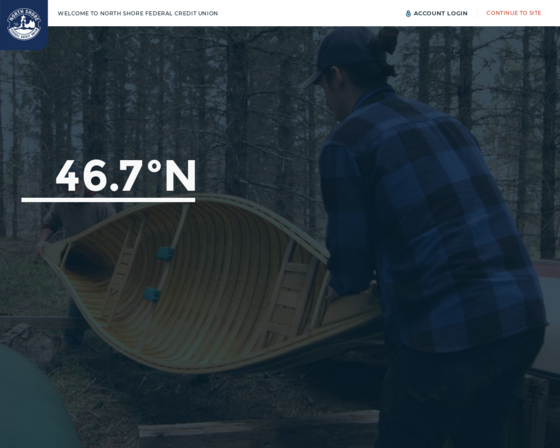Click the lower teal clamp inside the canoe
This screenshot has height=448, width=560.
pyautogui.click(x=152, y=295)
